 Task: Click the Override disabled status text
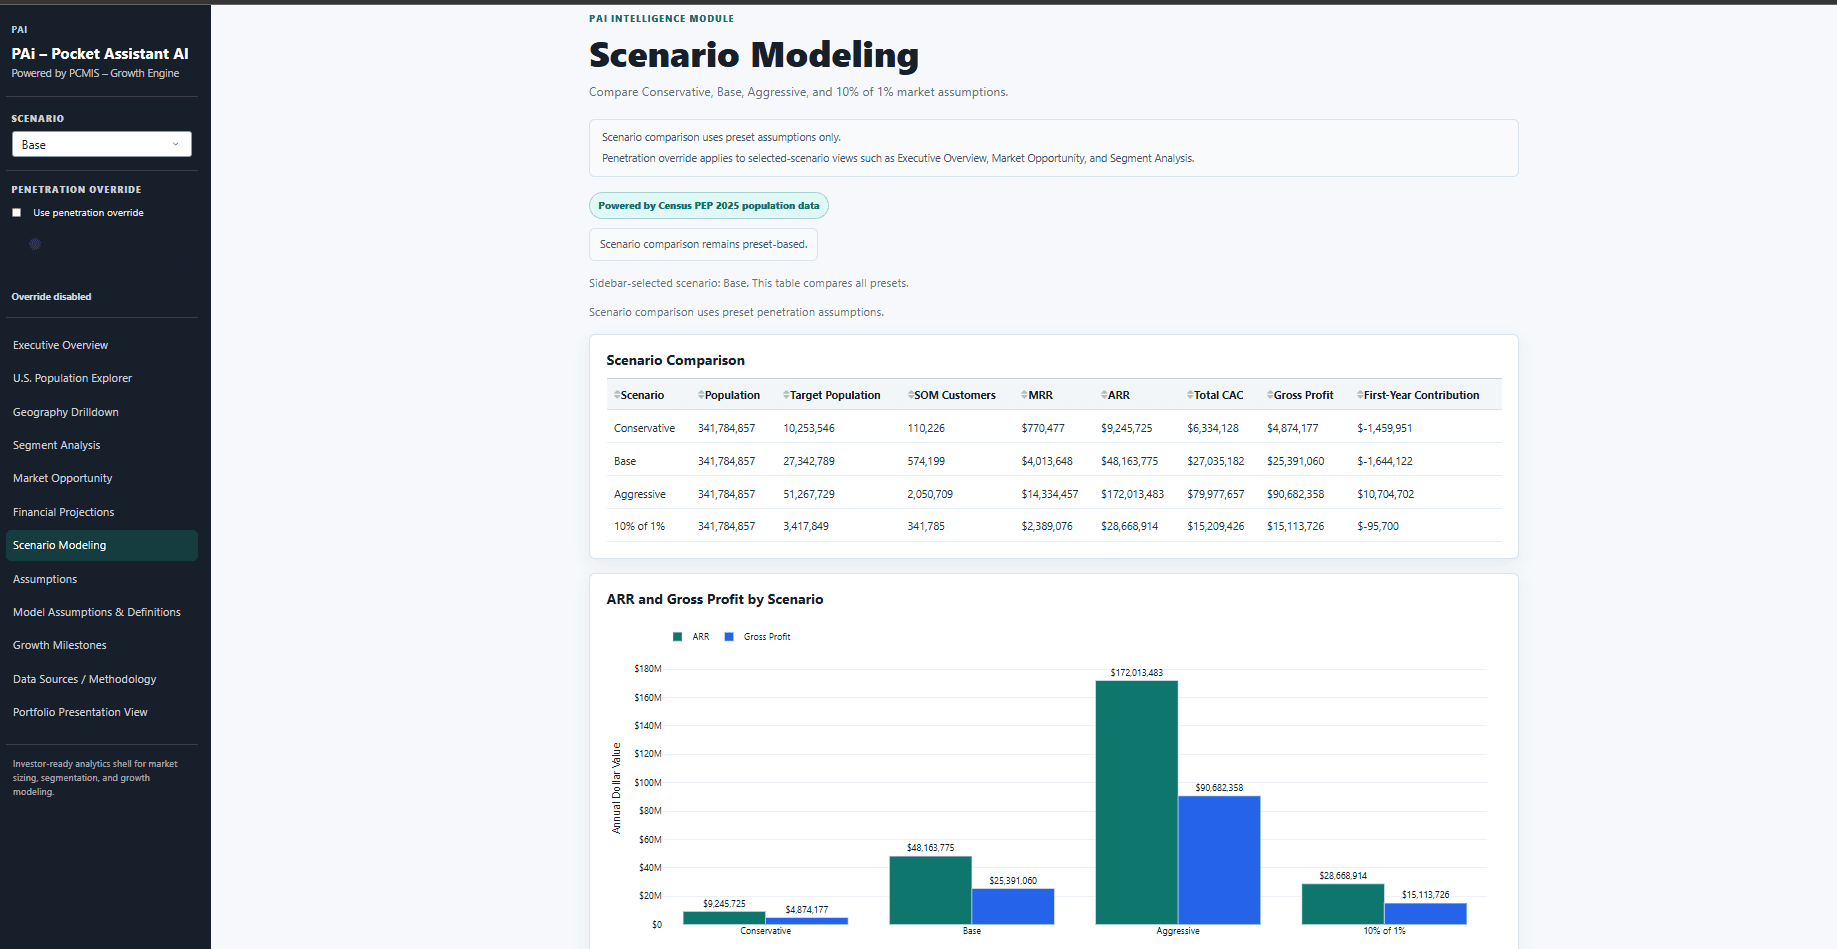tap(51, 297)
